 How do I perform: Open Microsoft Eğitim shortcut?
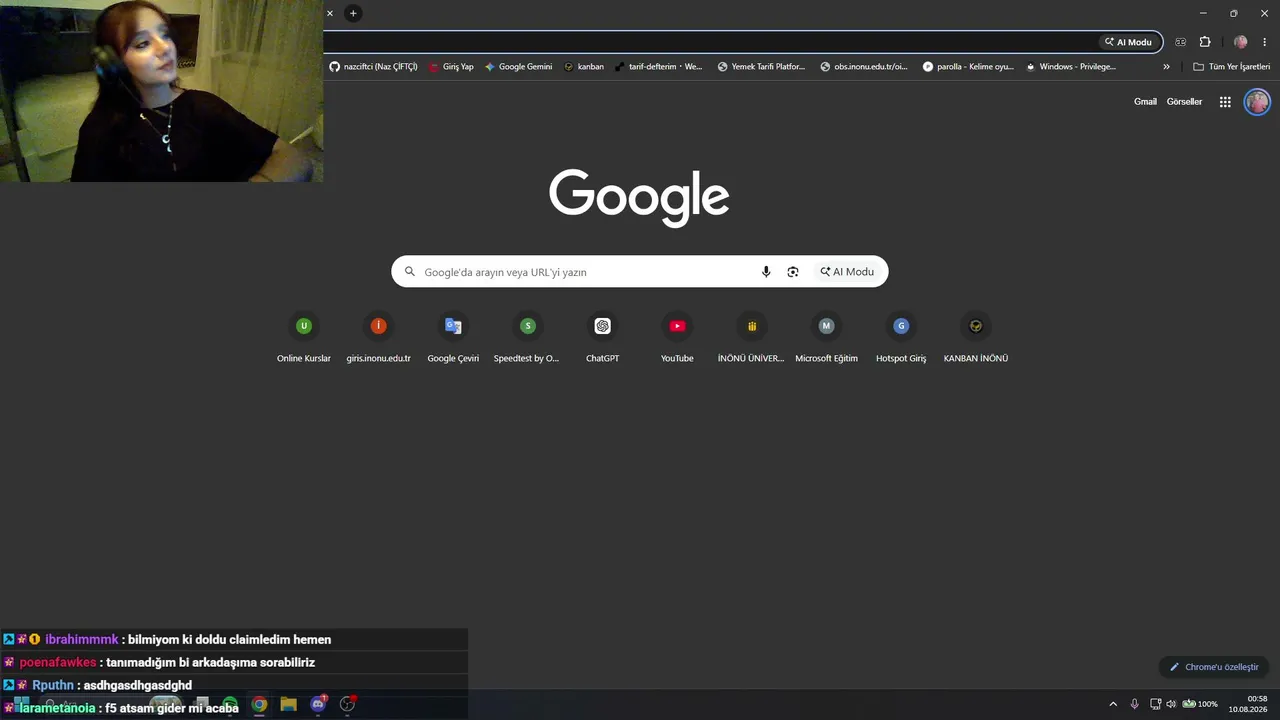[x=826, y=338]
